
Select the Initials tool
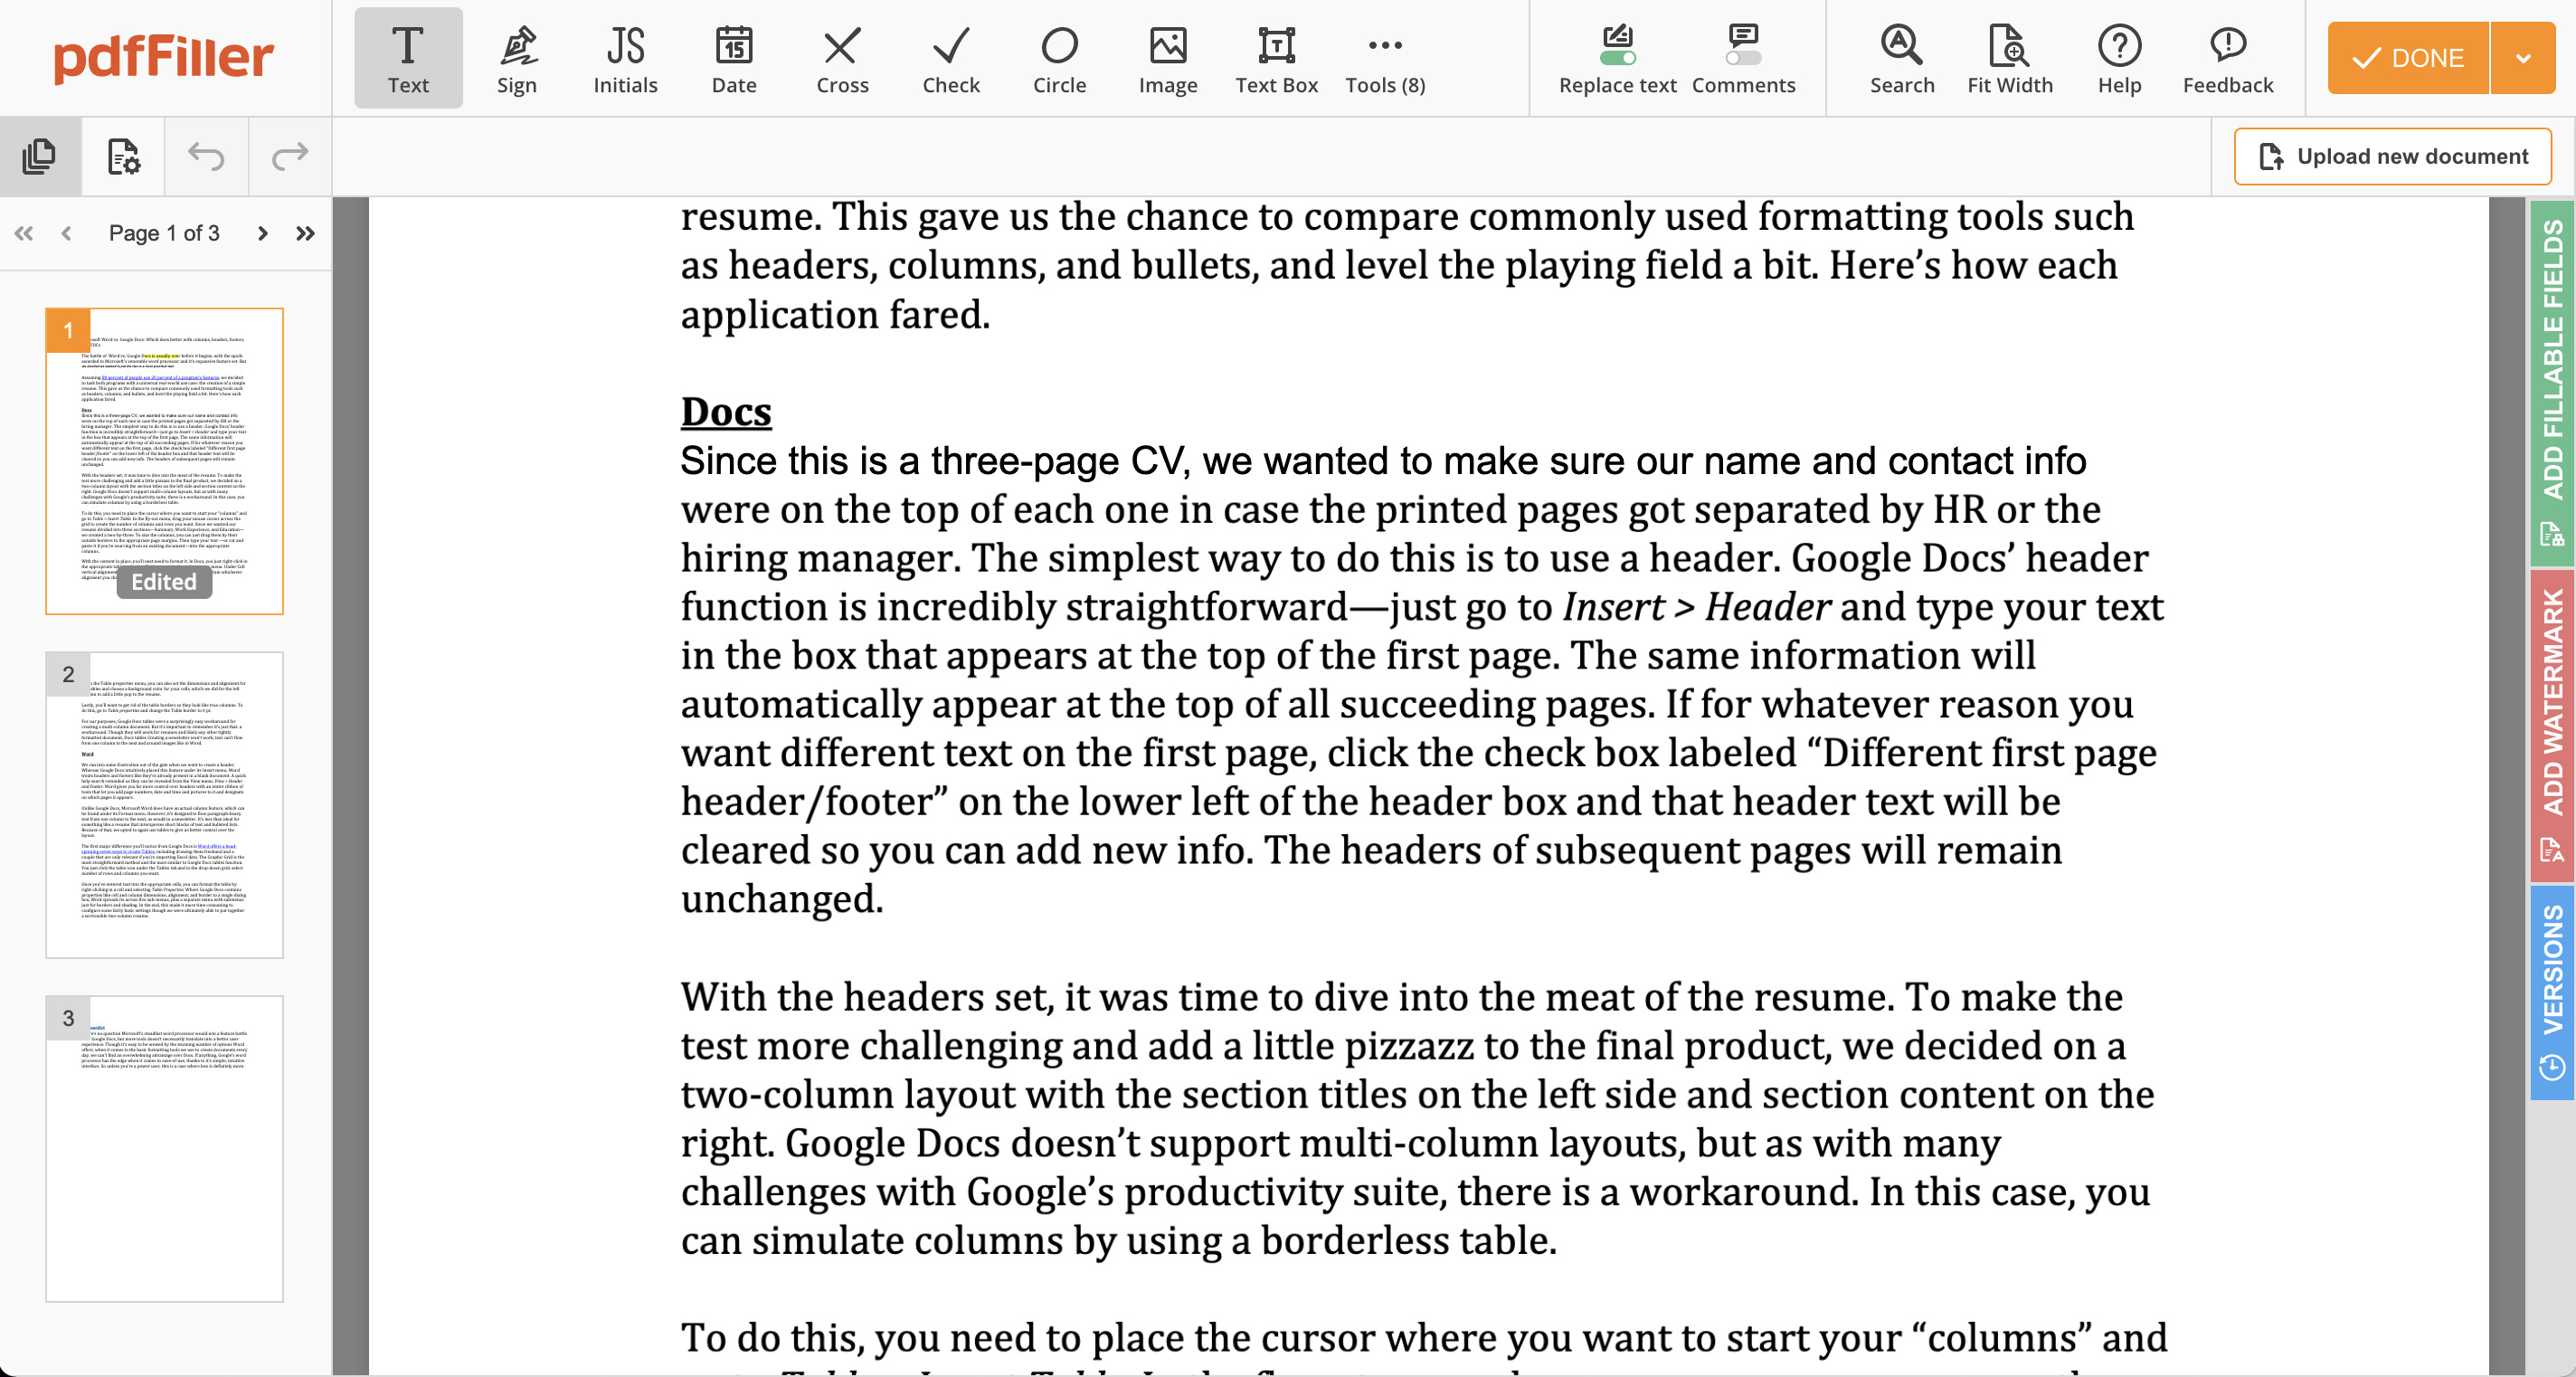click(x=623, y=60)
